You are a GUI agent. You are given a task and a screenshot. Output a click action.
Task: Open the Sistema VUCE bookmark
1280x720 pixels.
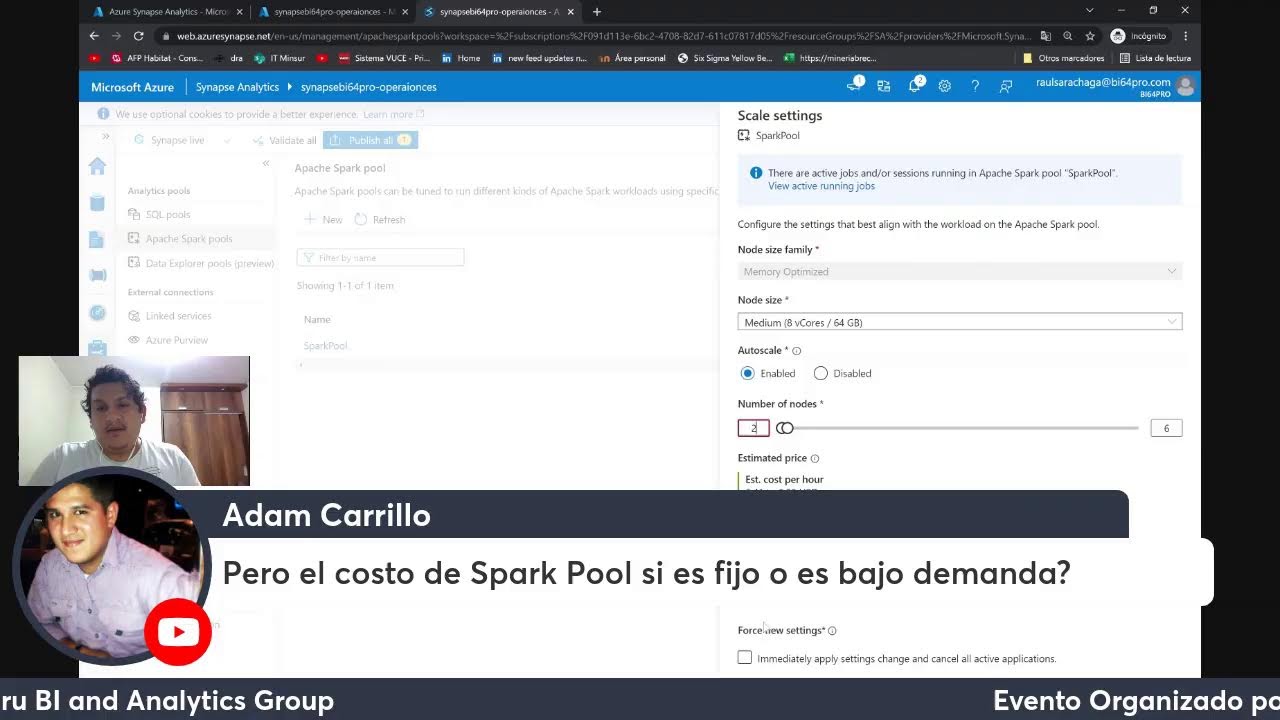[x=384, y=58]
